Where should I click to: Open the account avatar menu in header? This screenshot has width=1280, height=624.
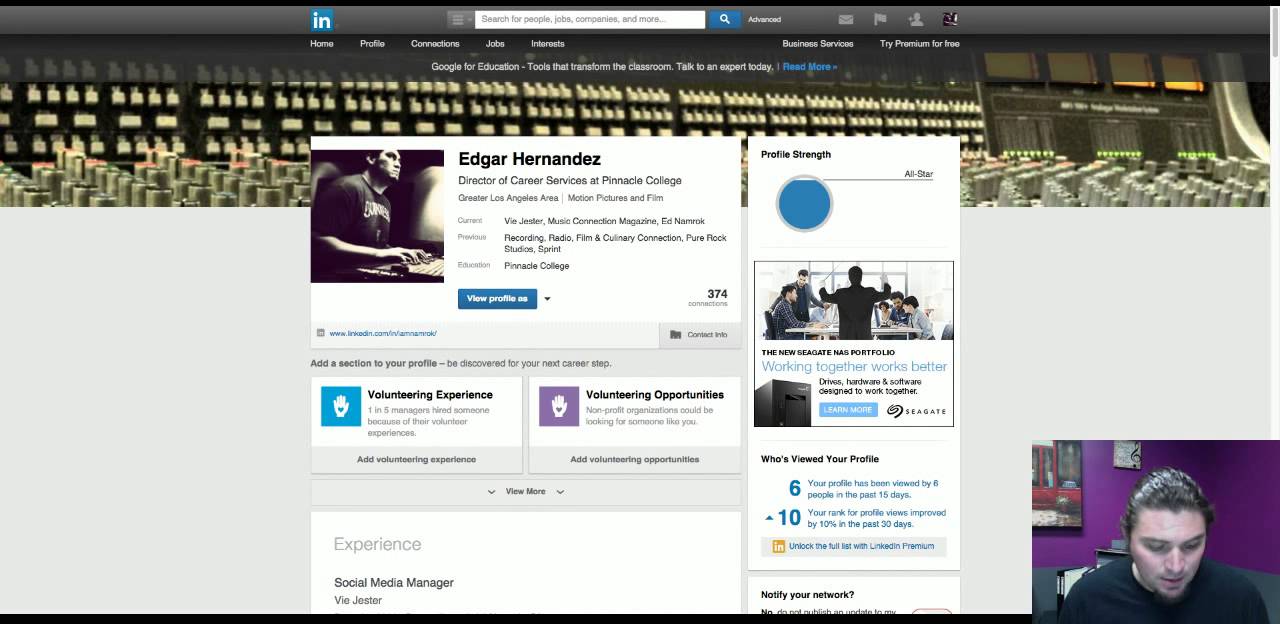click(x=950, y=19)
